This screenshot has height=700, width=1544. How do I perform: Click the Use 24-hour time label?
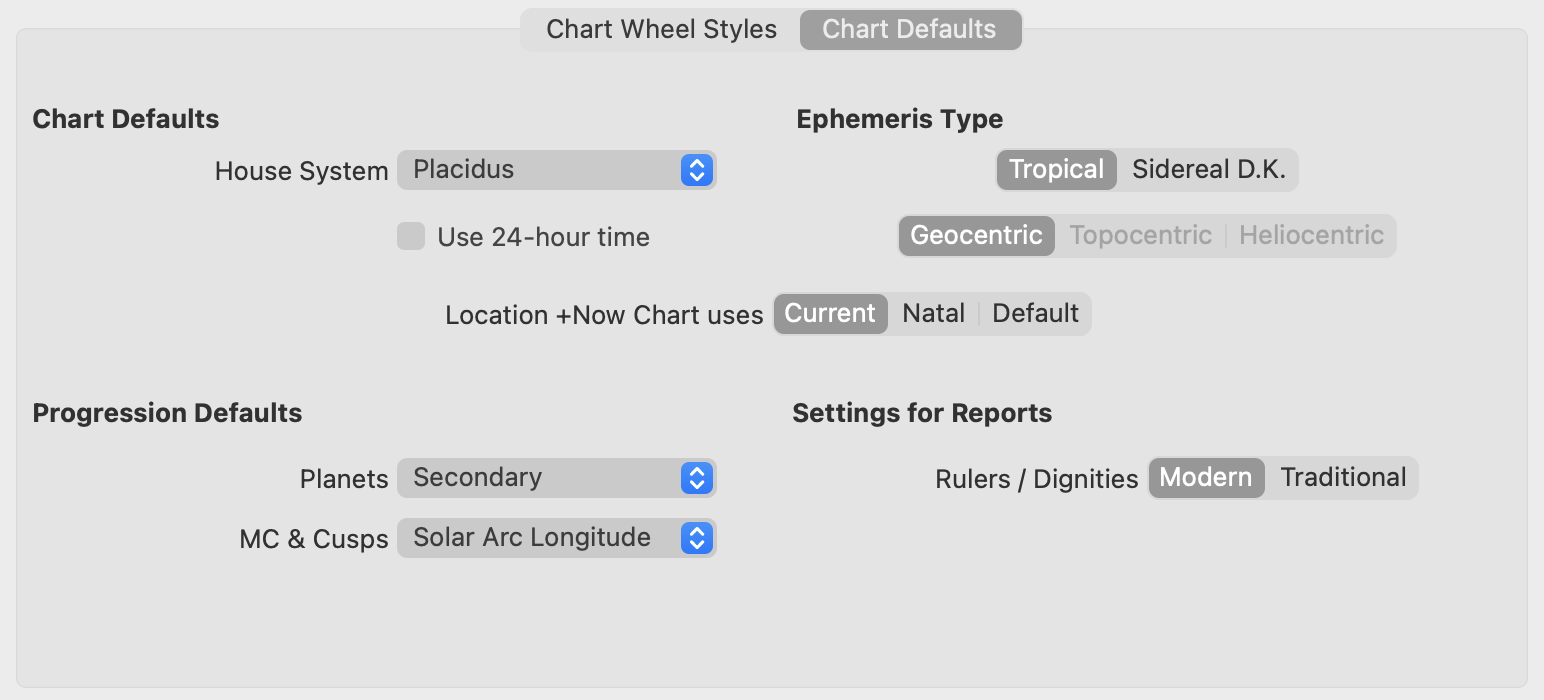pyautogui.click(x=543, y=238)
